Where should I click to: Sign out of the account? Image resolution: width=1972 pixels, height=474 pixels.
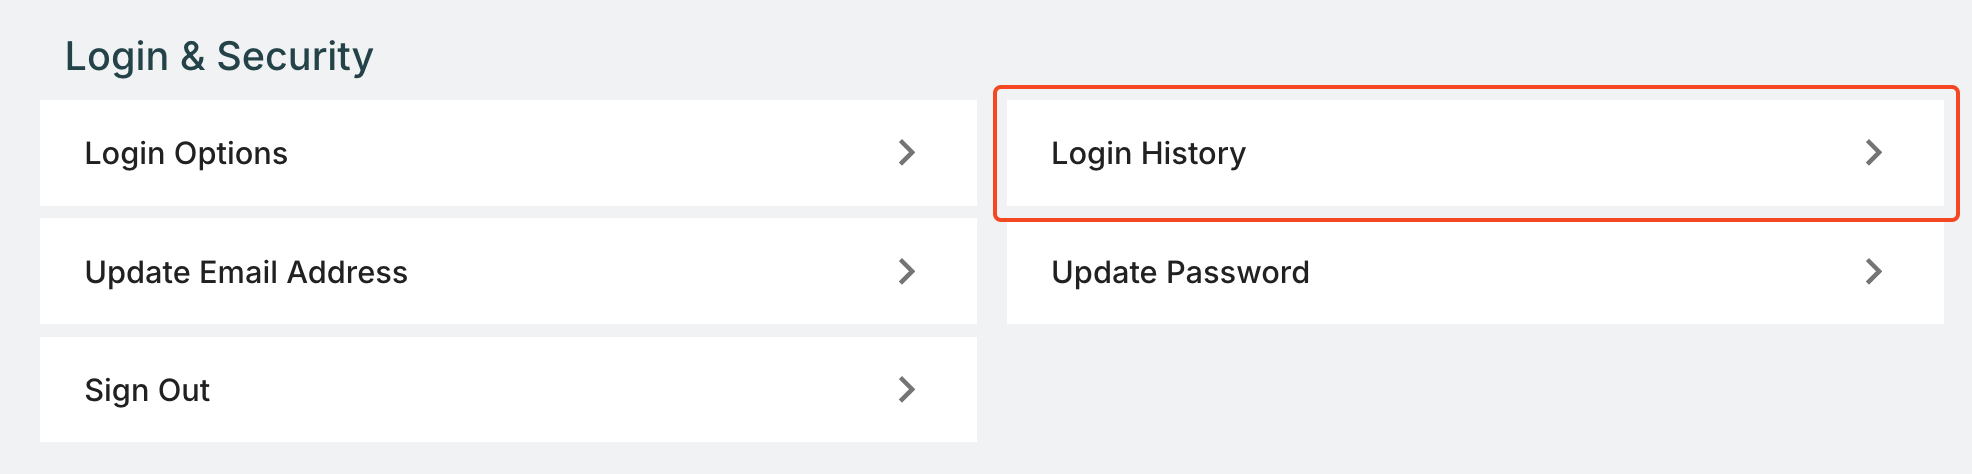pos(508,389)
